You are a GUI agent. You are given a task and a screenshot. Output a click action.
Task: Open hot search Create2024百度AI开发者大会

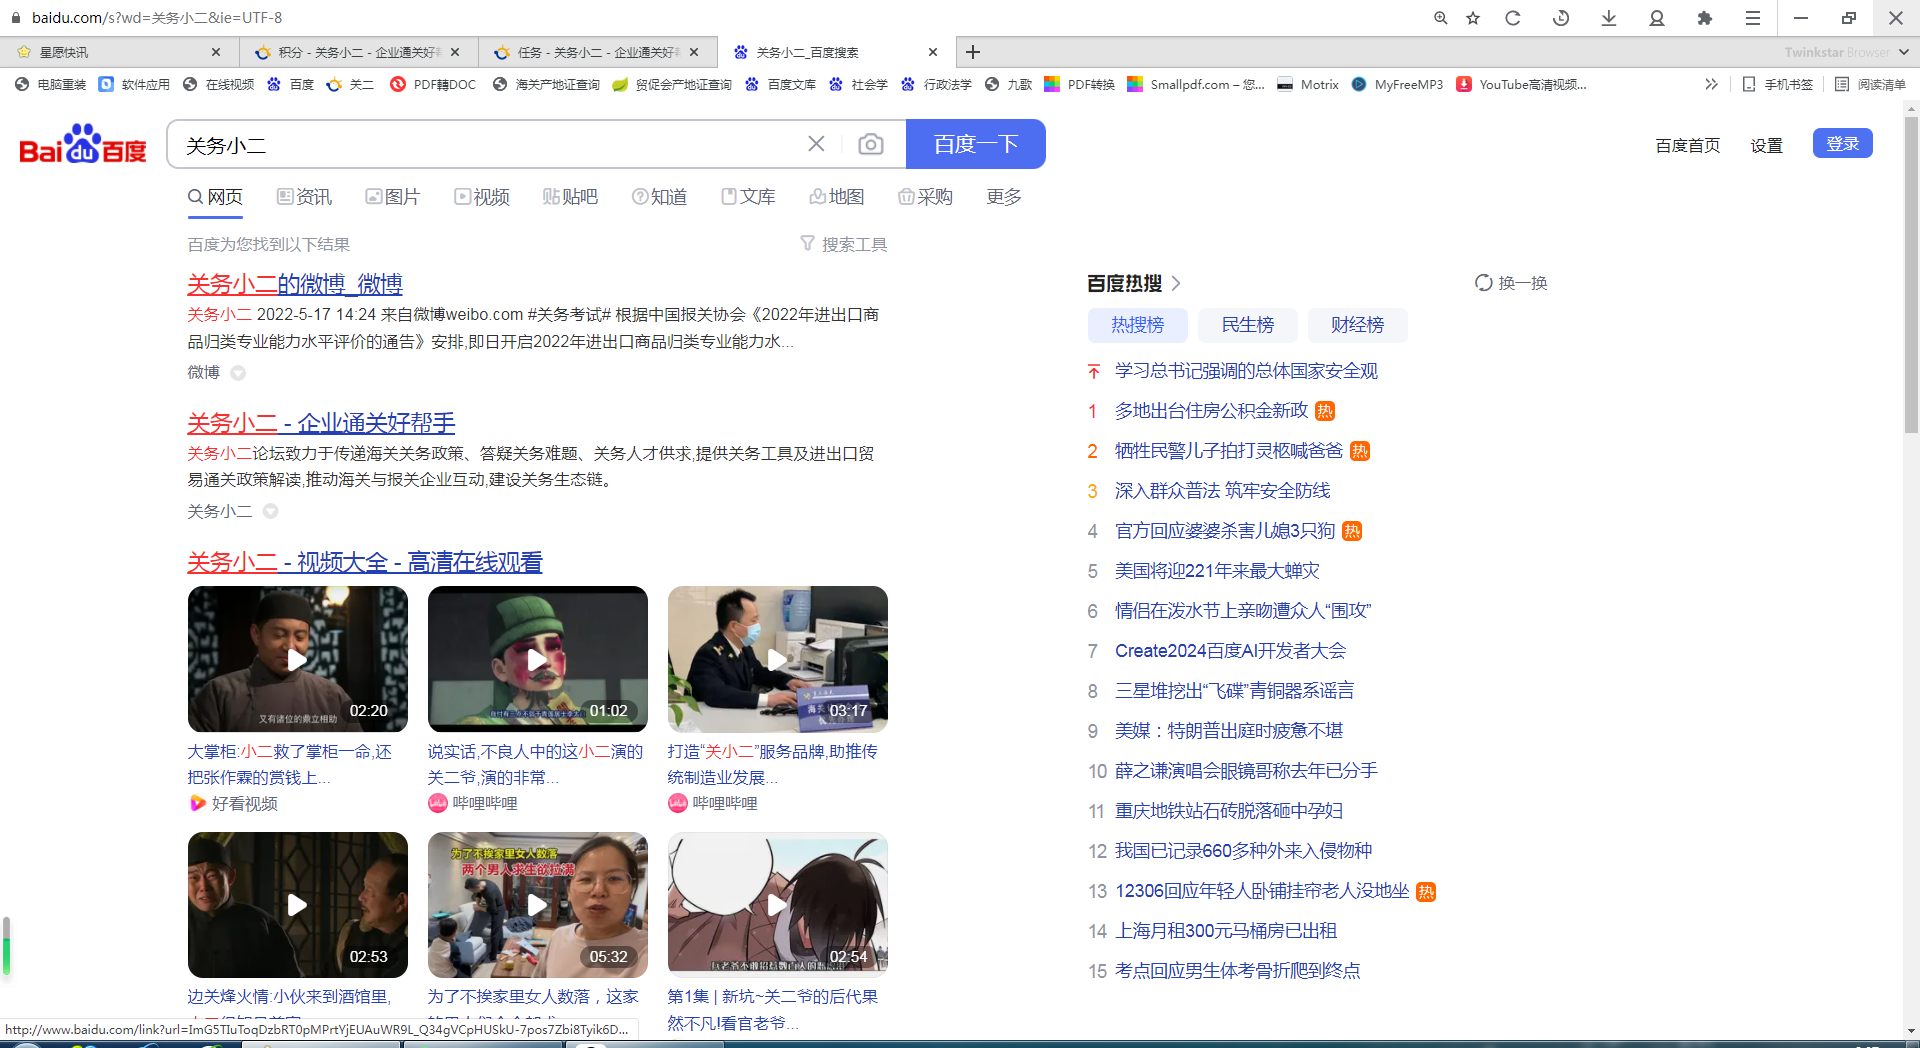point(1230,651)
